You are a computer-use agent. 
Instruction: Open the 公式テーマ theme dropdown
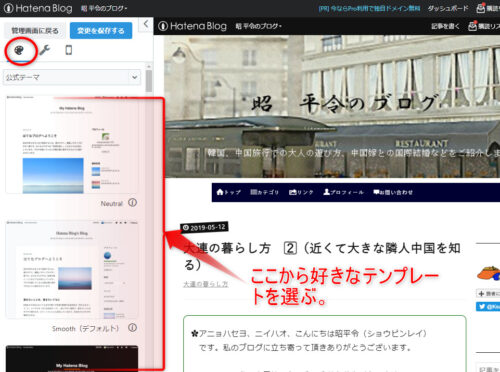click(x=72, y=77)
